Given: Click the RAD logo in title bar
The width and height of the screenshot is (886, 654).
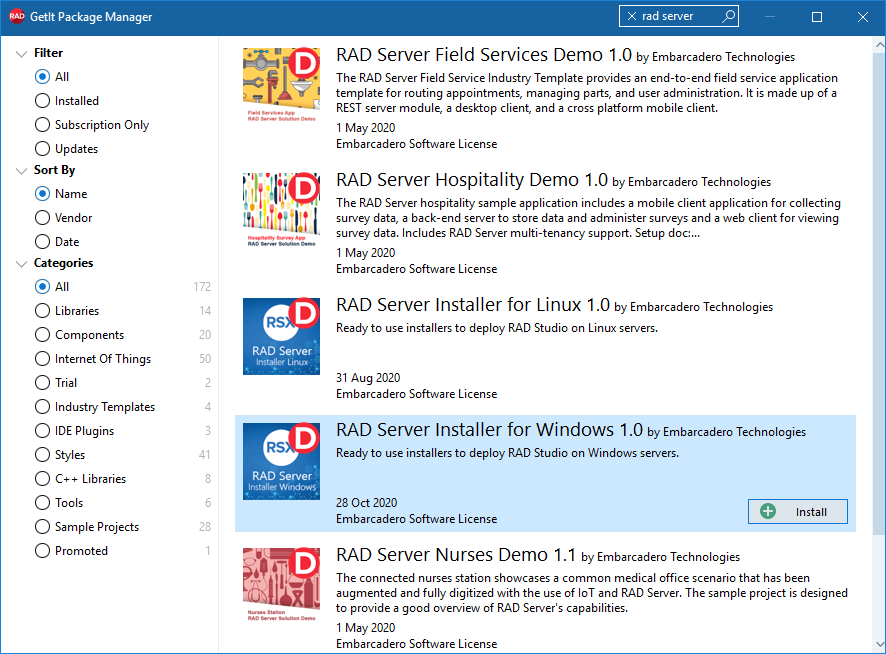Looking at the screenshot, I should point(16,16).
